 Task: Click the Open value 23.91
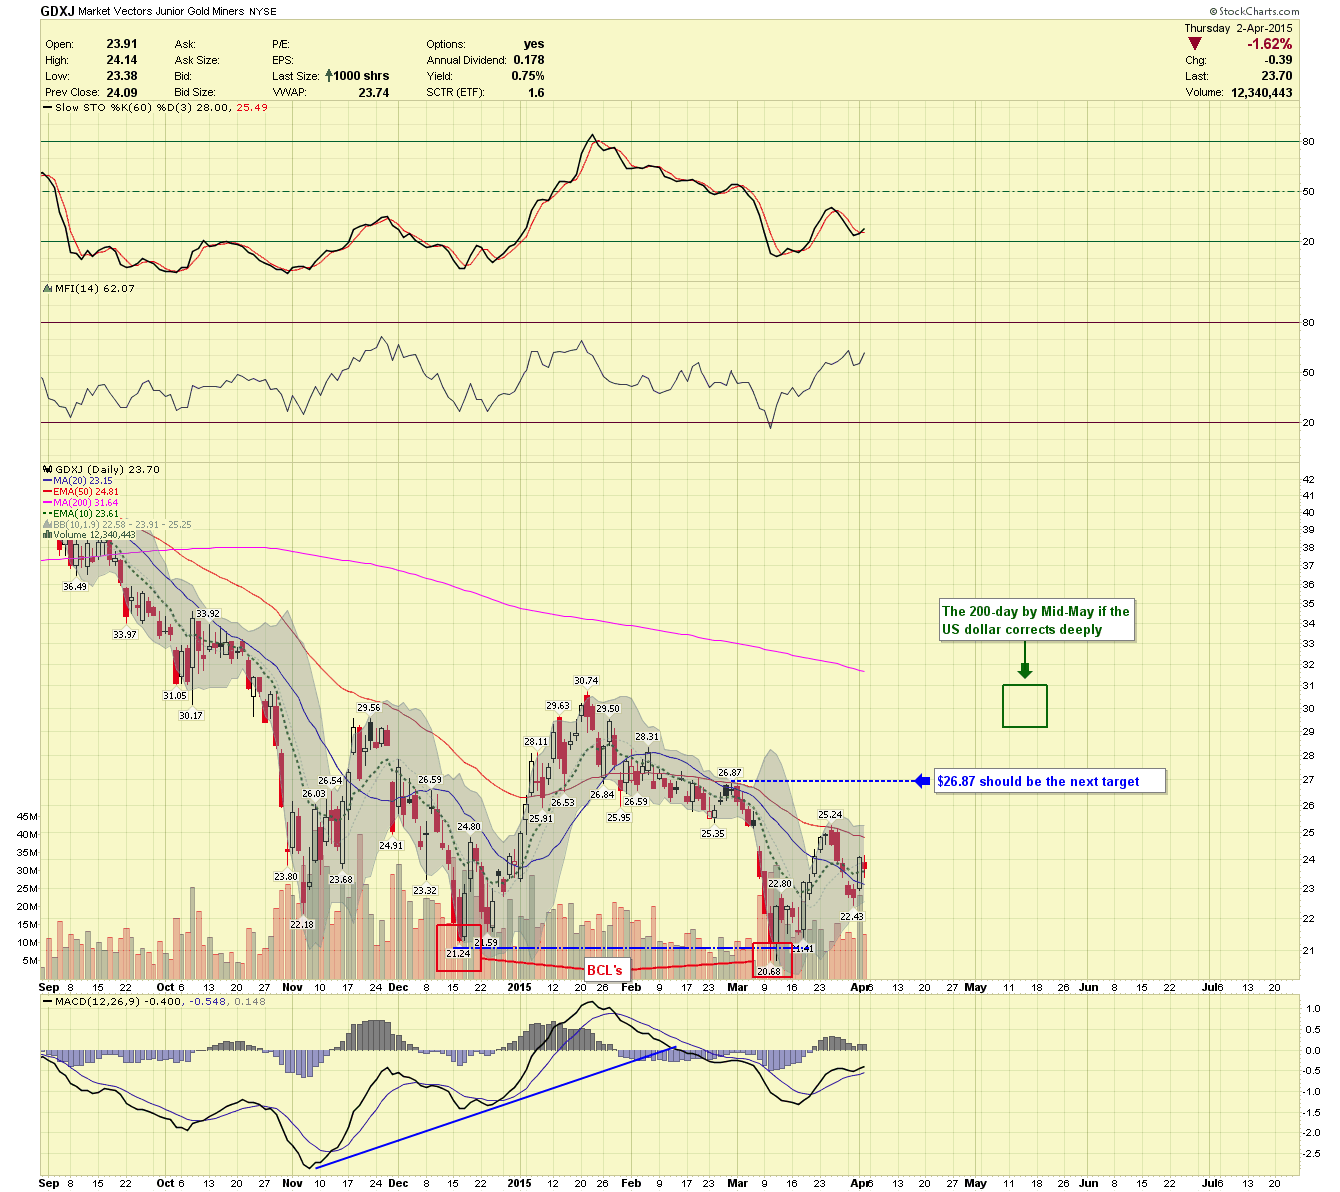coord(122,44)
